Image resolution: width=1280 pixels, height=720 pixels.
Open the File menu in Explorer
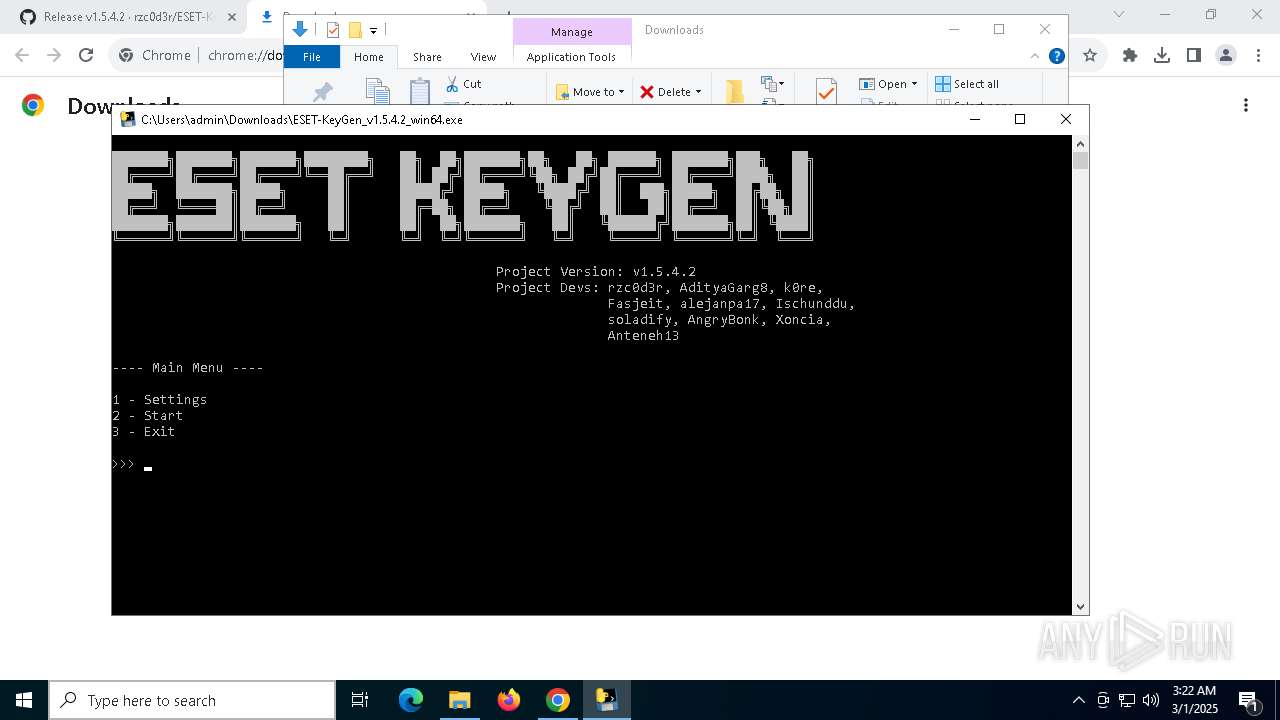(x=312, y=57)
